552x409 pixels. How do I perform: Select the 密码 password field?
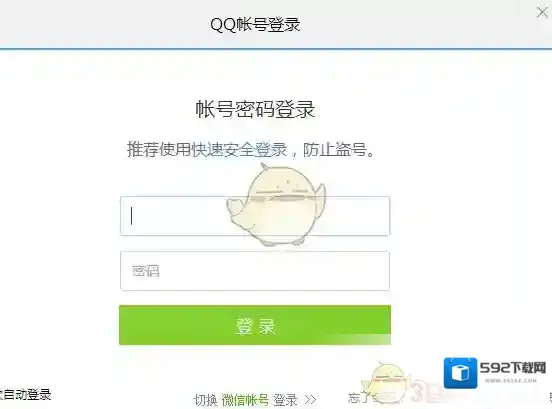pyautogui.click(x=255, y=271)
